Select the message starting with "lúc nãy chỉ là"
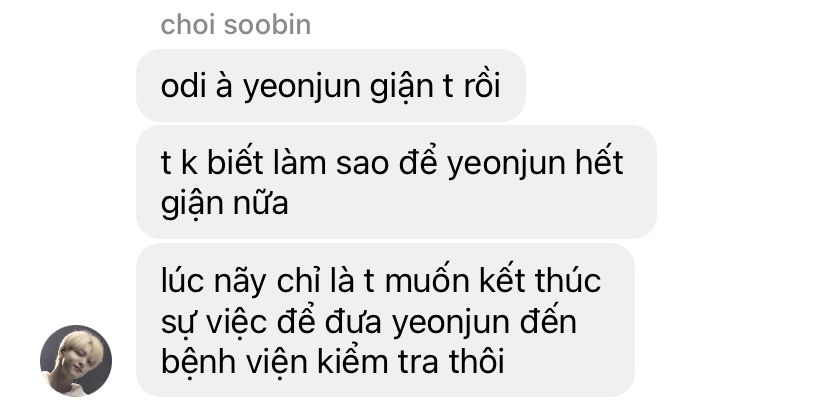The width and height of the screenshot is (828, 413). pyautogui.click(x=385, y=321)
